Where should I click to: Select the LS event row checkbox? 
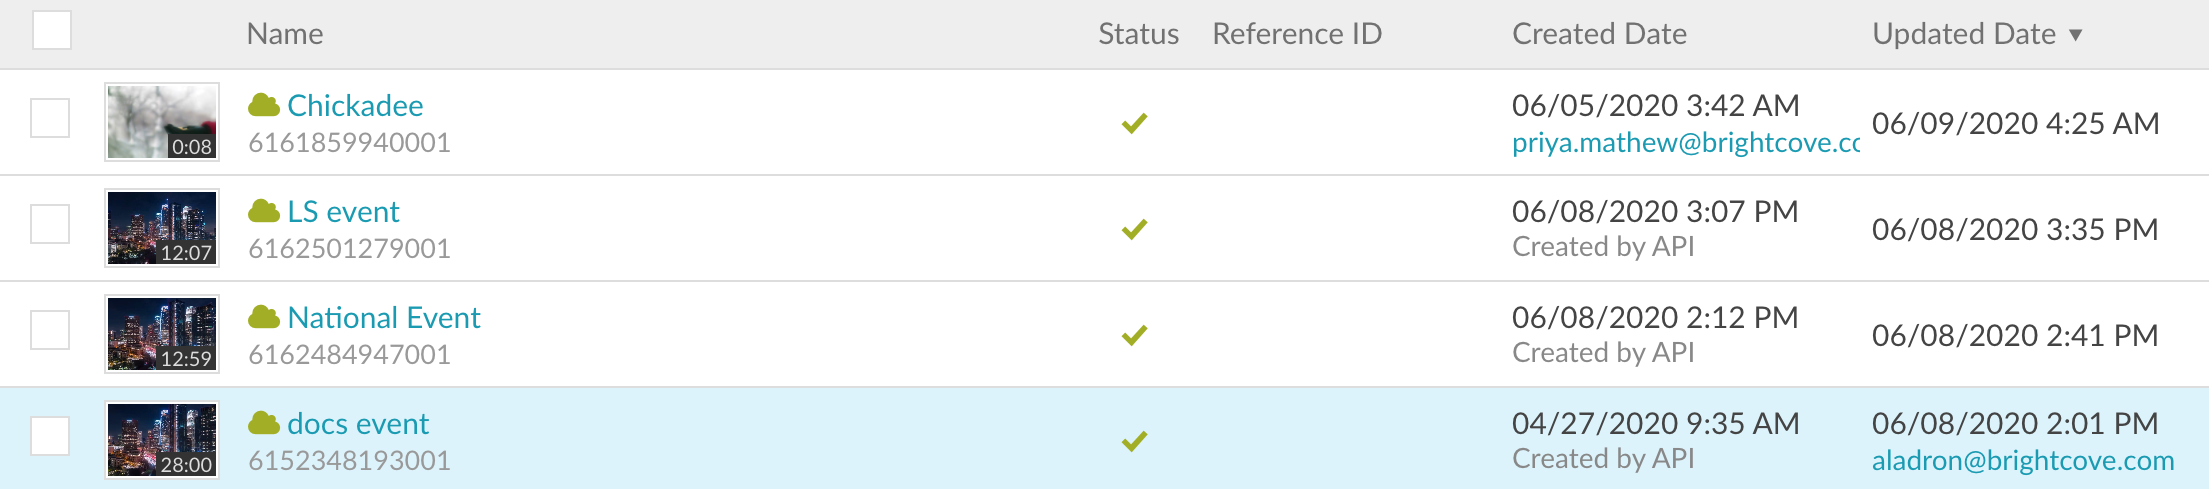point(50,224)
